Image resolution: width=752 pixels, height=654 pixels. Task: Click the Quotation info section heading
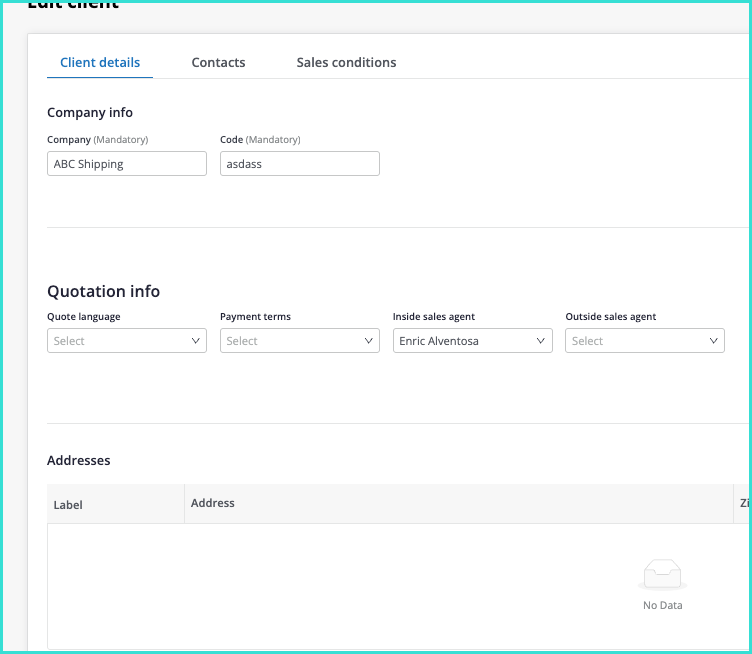click(x=103, y=292)
